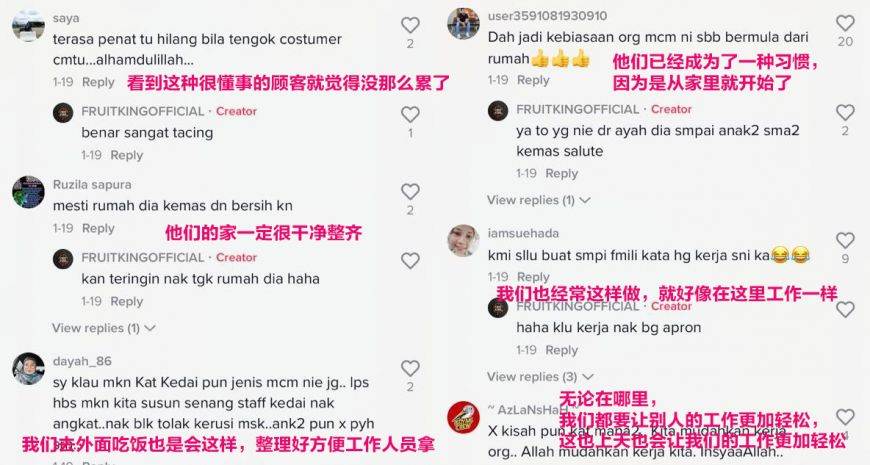Like the 'ya to yg nie dr ayah' reply
Viewport: 870px width, 465px height.
(845, 112)
